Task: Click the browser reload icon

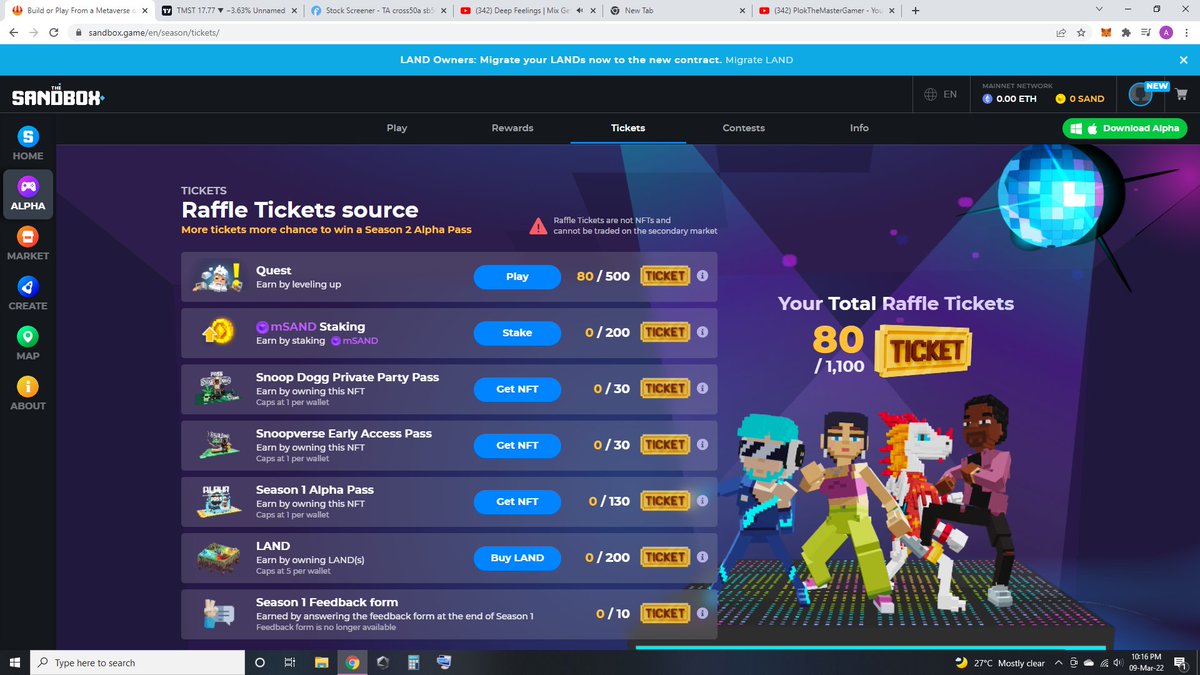Action: pos(54,32)
